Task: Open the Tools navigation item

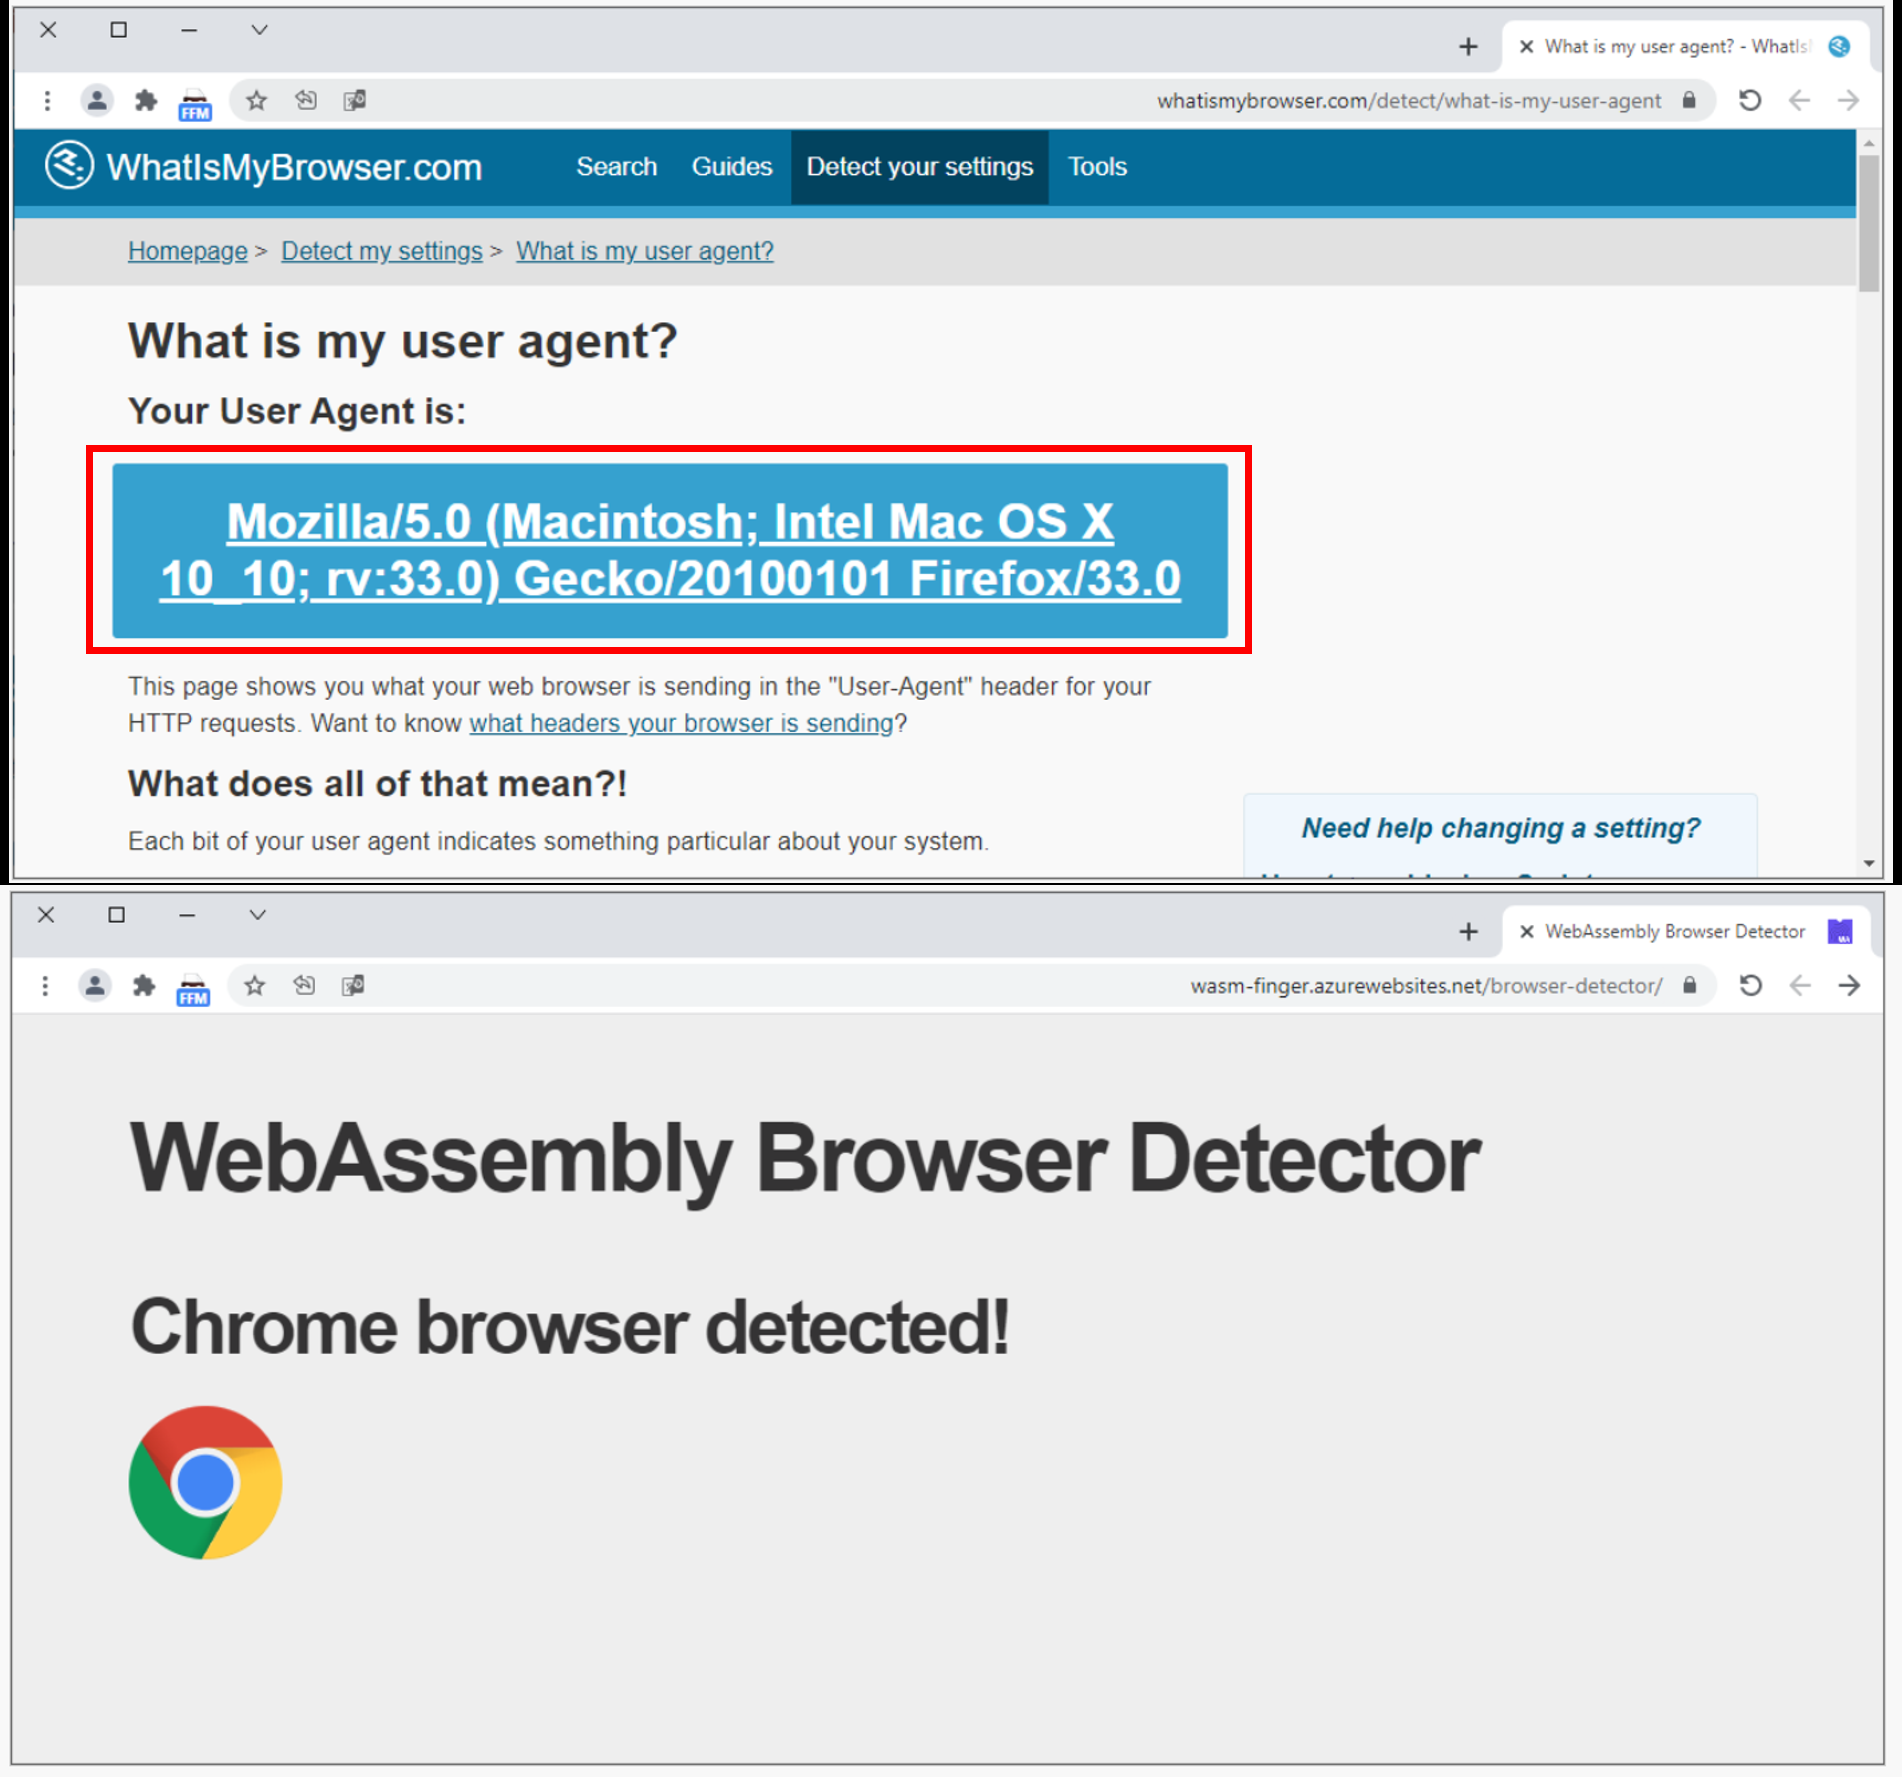Action: (1097, 166)
